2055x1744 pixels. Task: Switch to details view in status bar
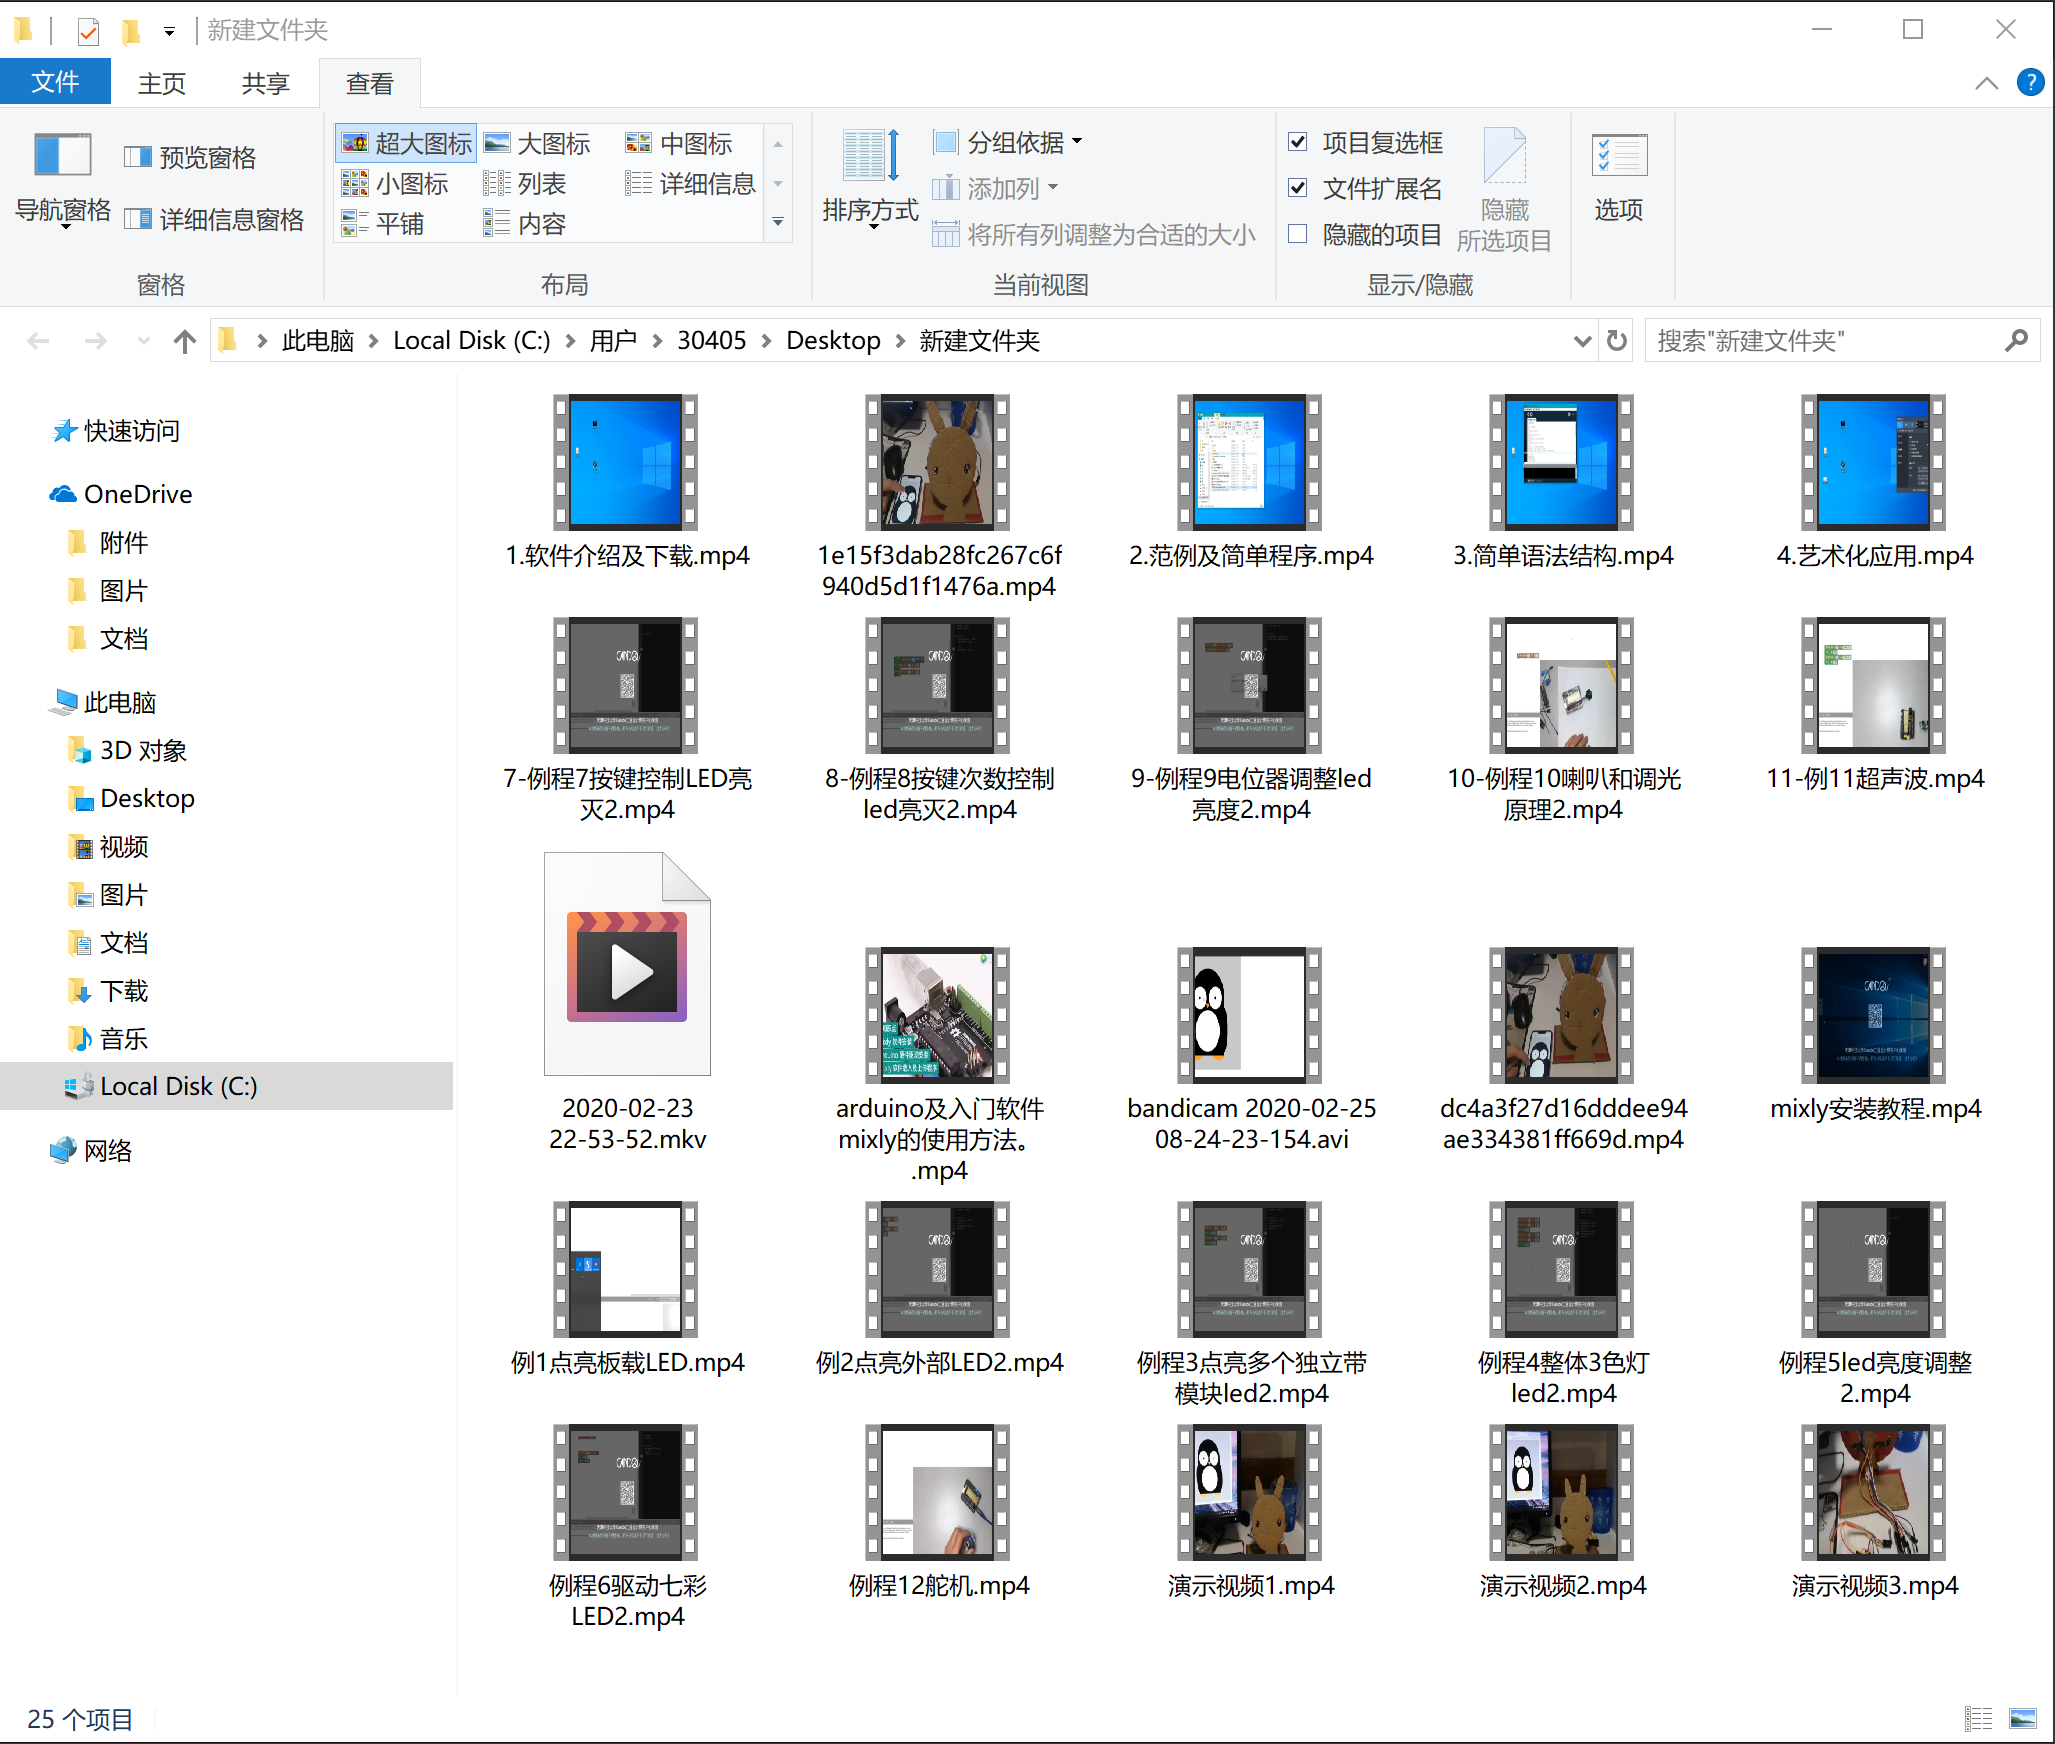click(1978, 1718)
